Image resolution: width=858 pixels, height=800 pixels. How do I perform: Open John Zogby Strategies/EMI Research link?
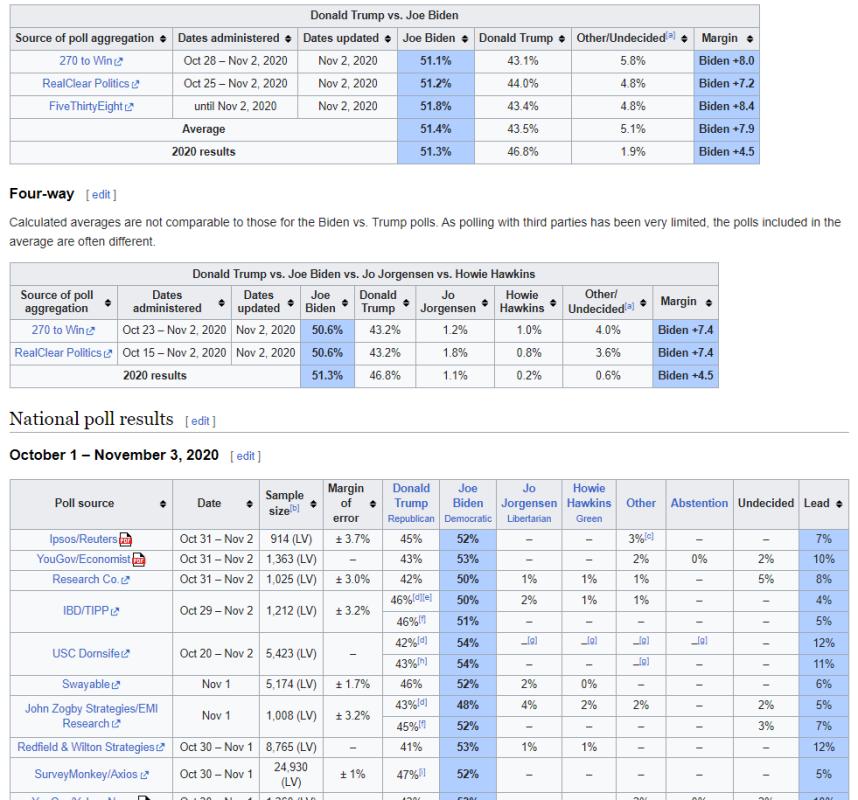tap(91, 716)
